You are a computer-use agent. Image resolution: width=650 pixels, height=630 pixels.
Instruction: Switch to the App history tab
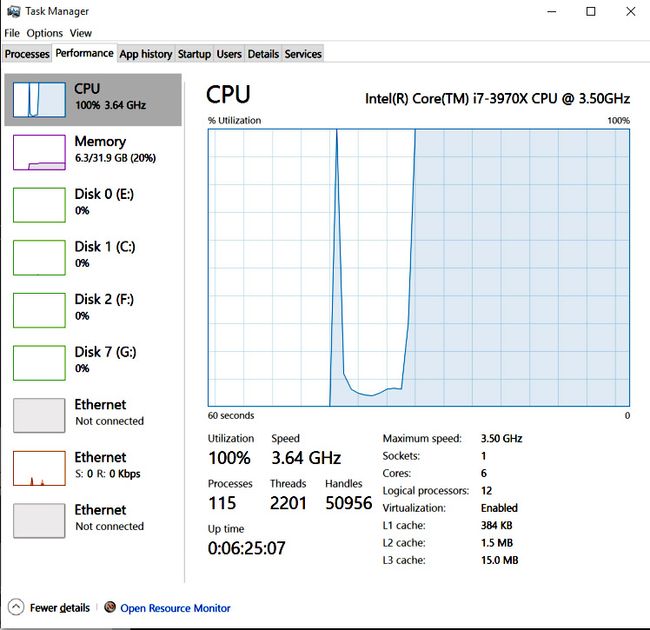[x=145, y=54]
